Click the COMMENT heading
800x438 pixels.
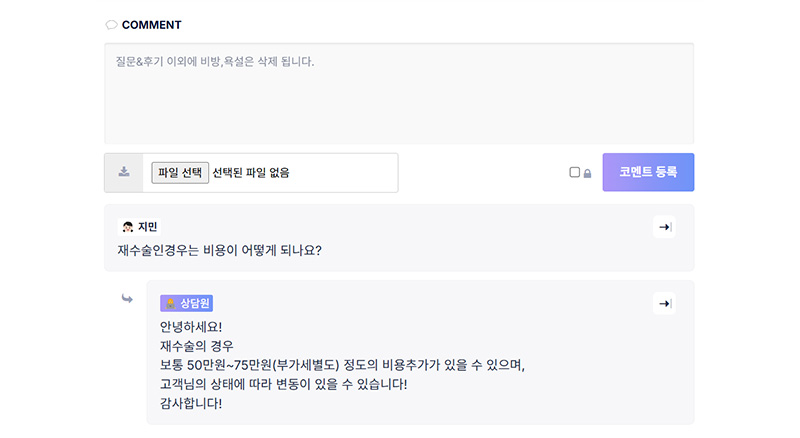[152, 25]
